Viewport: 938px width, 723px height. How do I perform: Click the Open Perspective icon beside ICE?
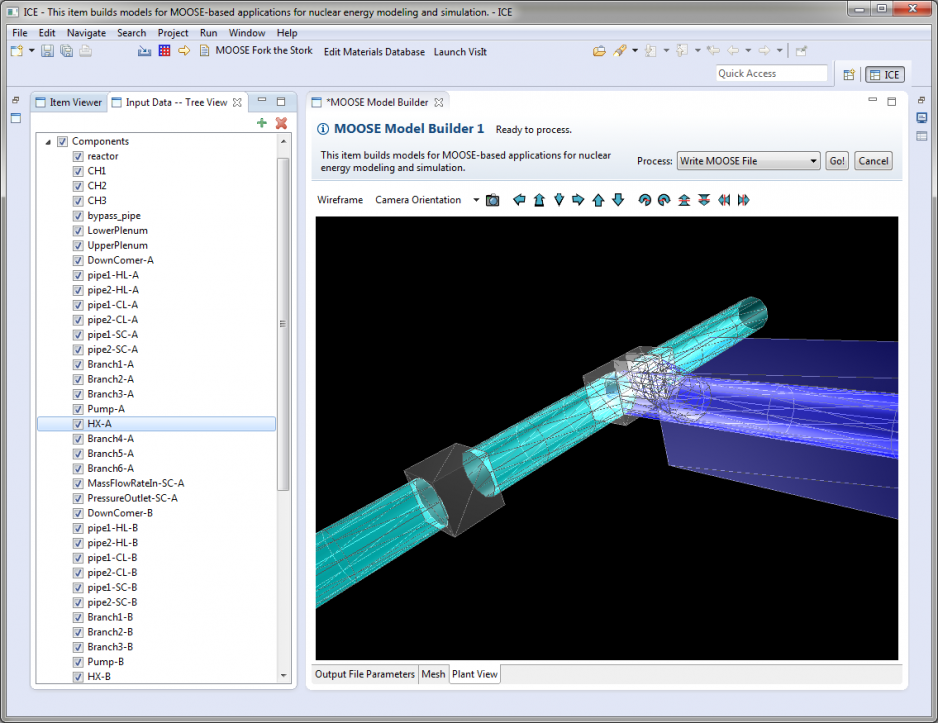pyautogui.click(x=849, y=74)
